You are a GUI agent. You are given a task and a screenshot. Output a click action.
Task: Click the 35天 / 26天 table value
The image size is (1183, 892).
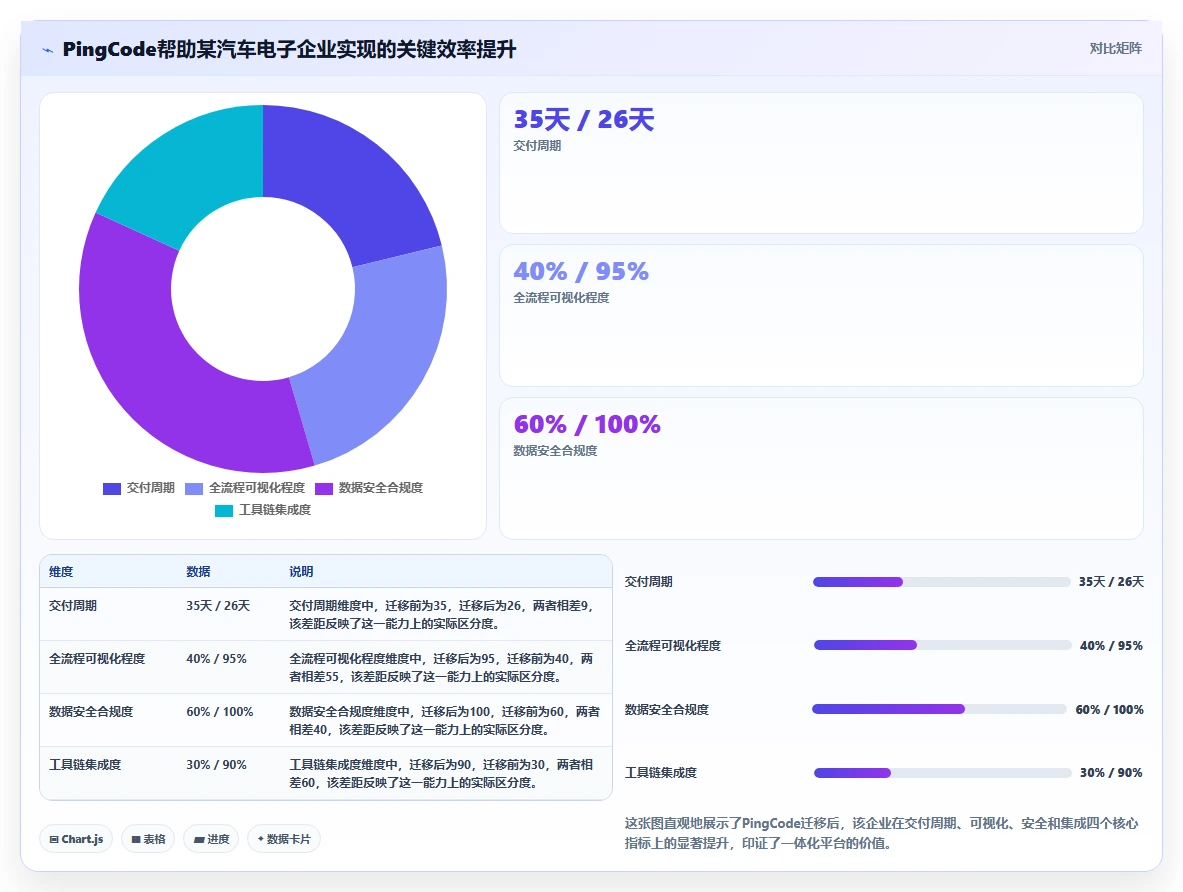(218, 605)
